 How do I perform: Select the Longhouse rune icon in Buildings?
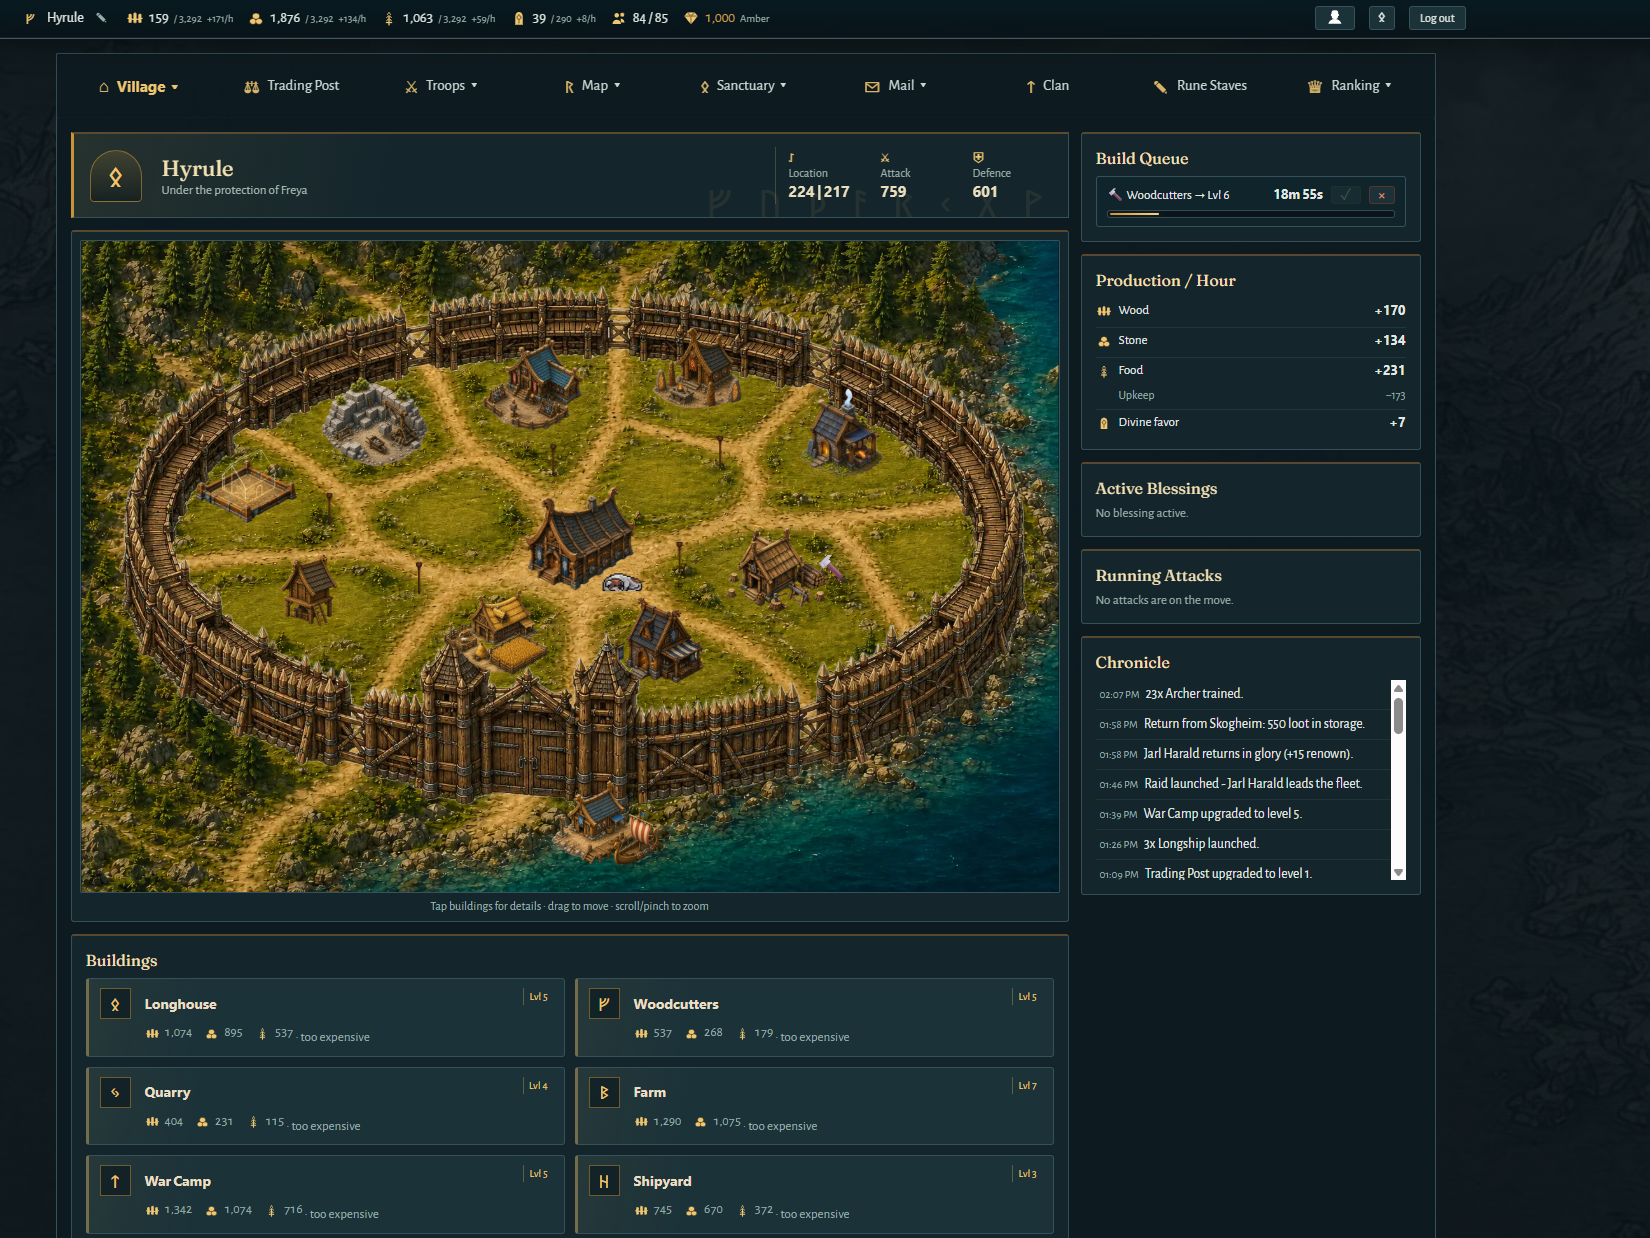(x=115, y=1004)
